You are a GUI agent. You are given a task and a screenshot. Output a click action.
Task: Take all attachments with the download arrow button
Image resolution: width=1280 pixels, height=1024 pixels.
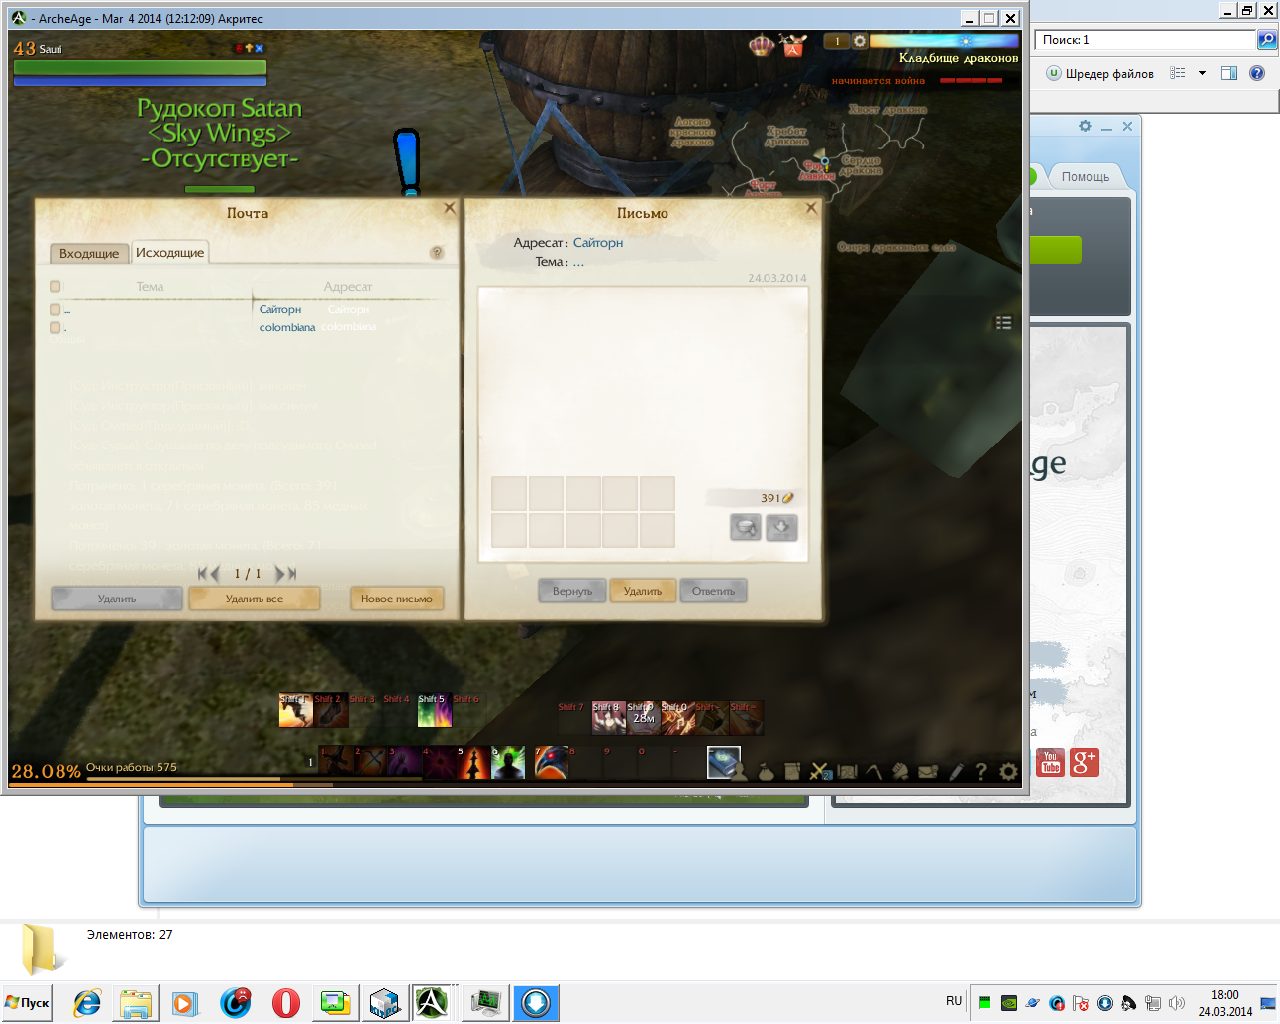pos(782,527)
